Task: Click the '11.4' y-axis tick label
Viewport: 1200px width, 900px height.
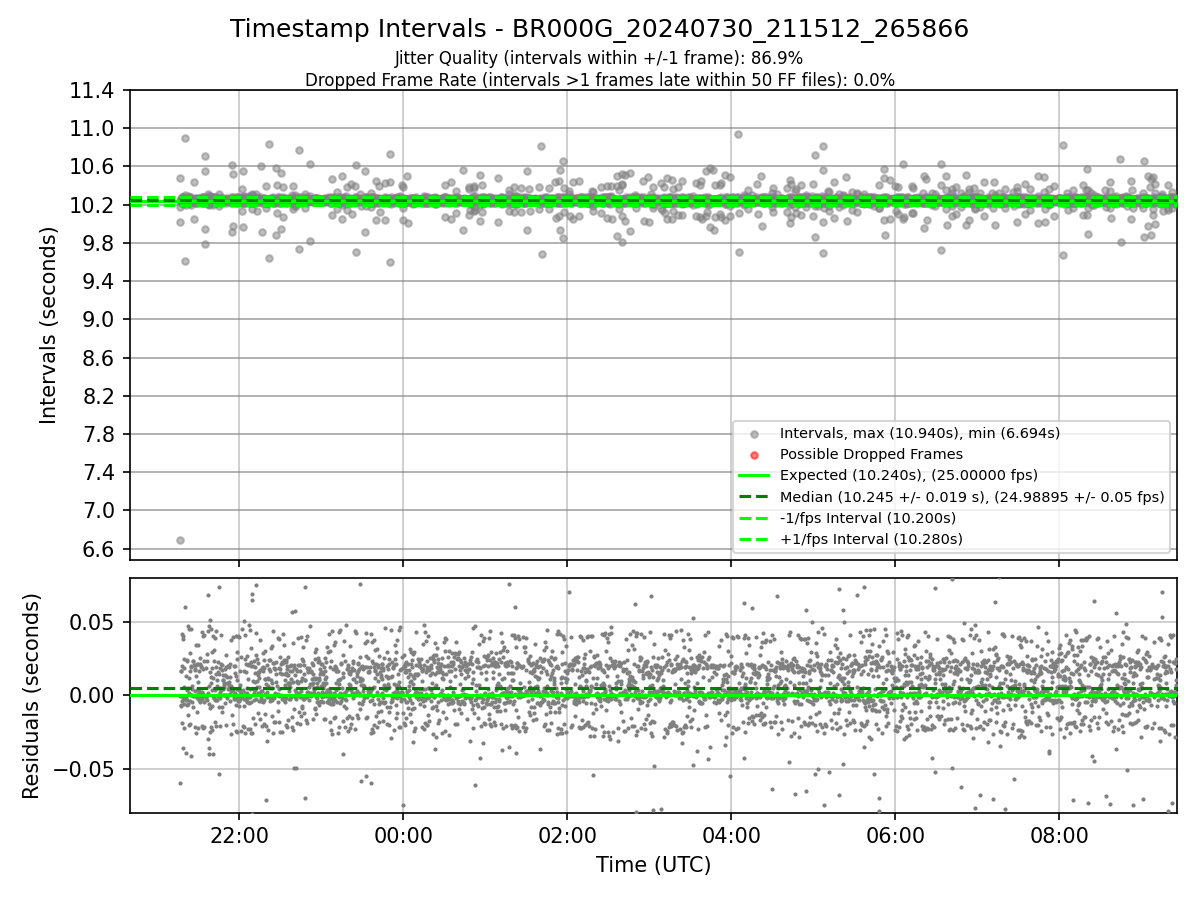Action: click(x=93, y=91)
